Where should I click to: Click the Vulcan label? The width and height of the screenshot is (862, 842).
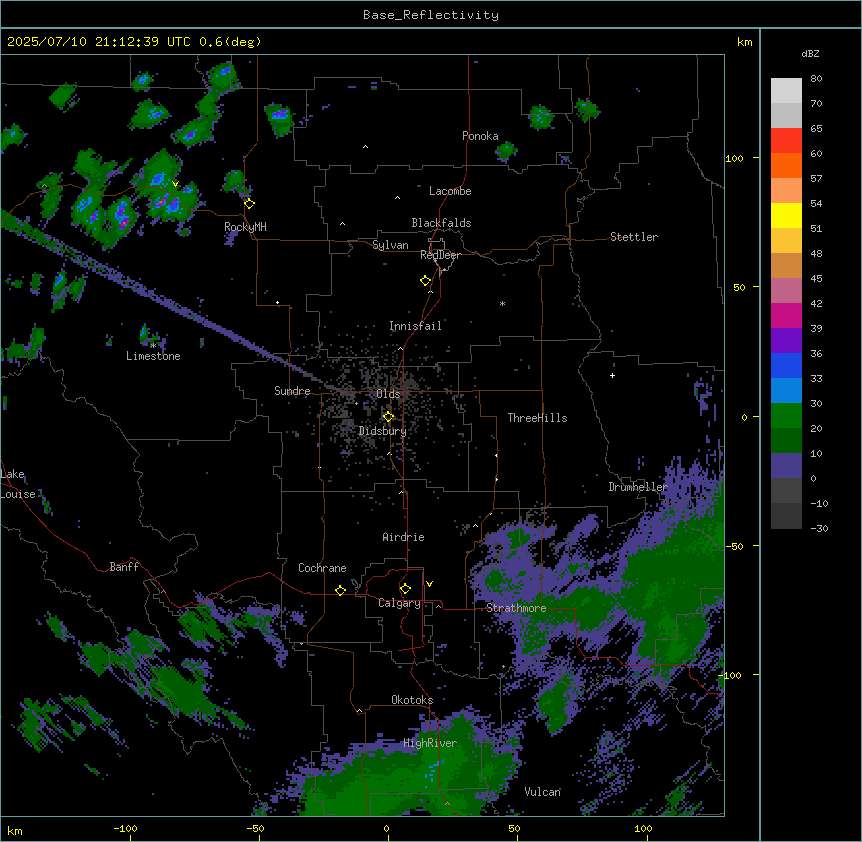[x=543, y=792]
